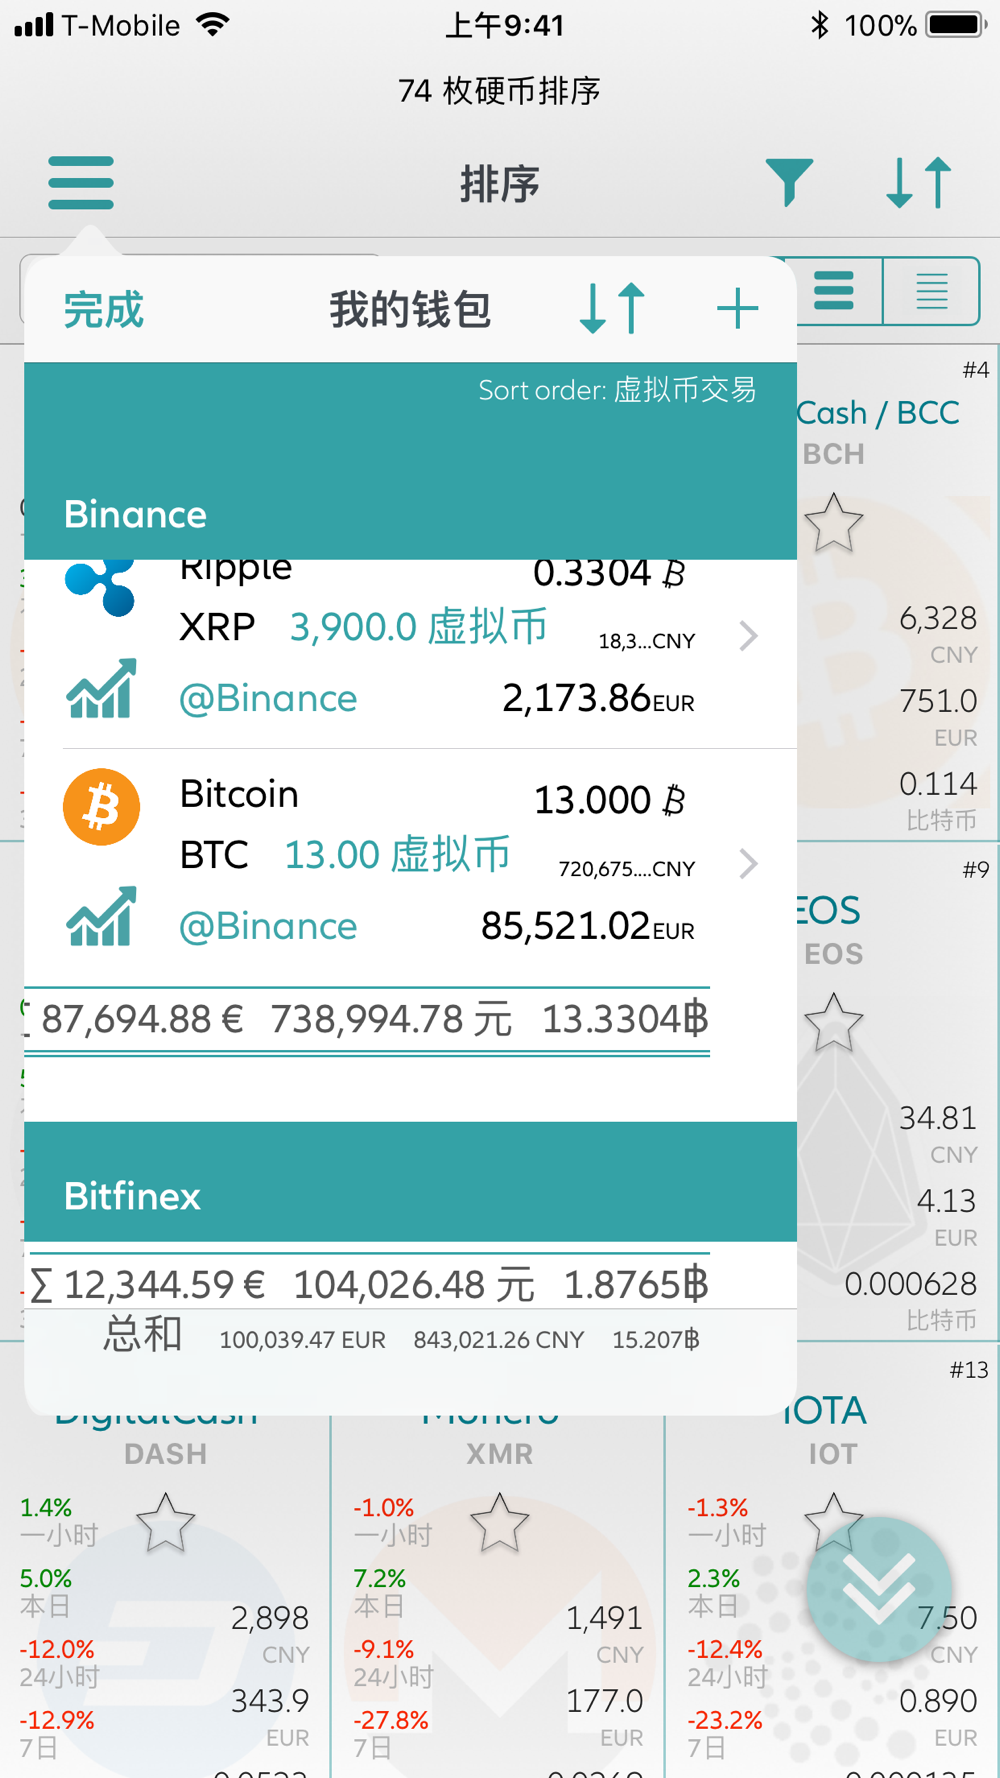Expand Bitcoin BTC holding details chevron
This screenshot has width=1000, height=1778.
[x=748, y=864]
